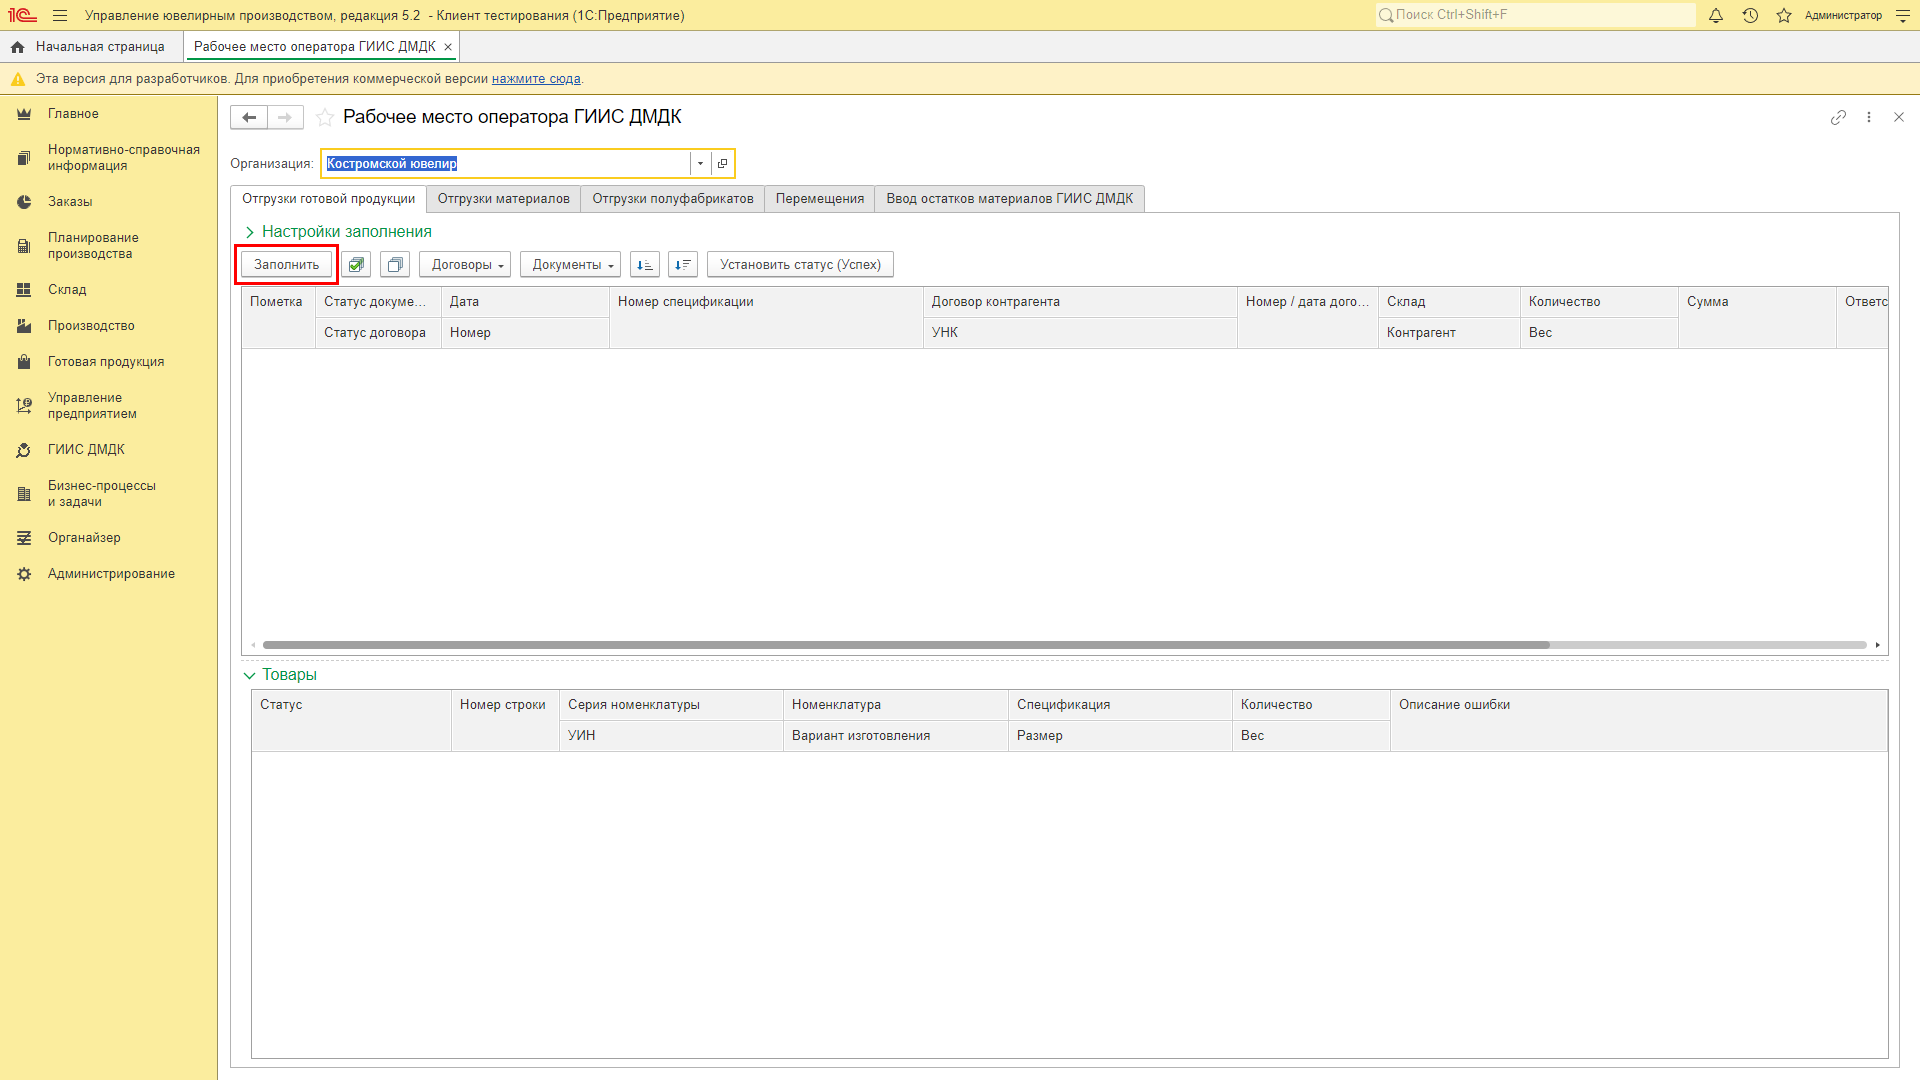Go forward with the right arrow button

[x=285, y=118]
